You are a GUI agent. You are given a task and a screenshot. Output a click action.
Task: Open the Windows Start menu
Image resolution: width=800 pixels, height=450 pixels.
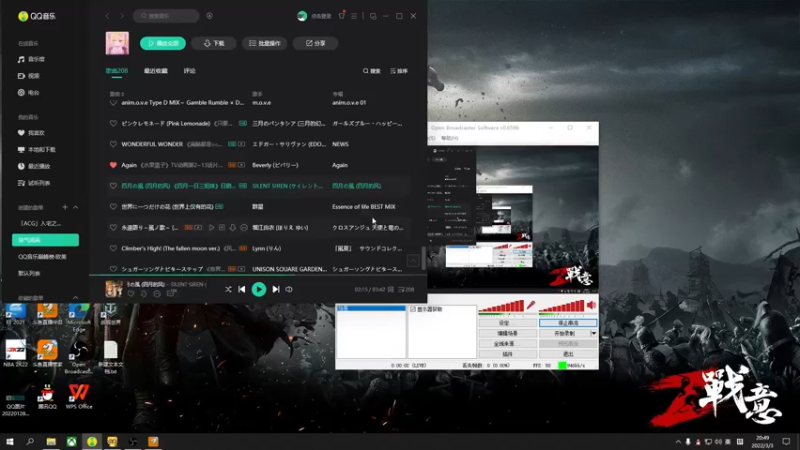[9, 442]
